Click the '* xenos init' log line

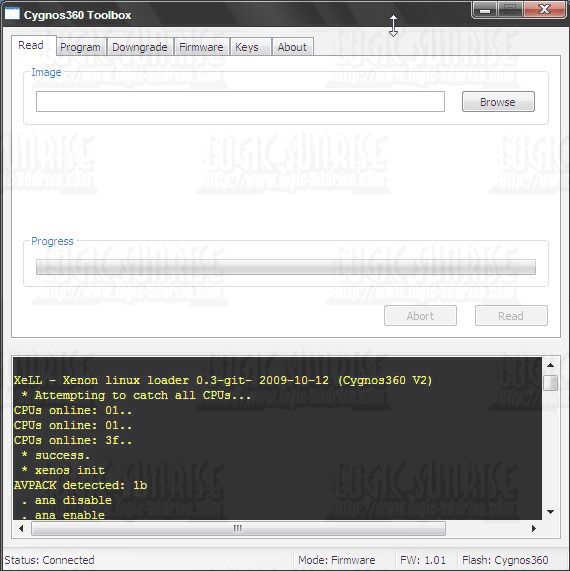coord(63,470)
